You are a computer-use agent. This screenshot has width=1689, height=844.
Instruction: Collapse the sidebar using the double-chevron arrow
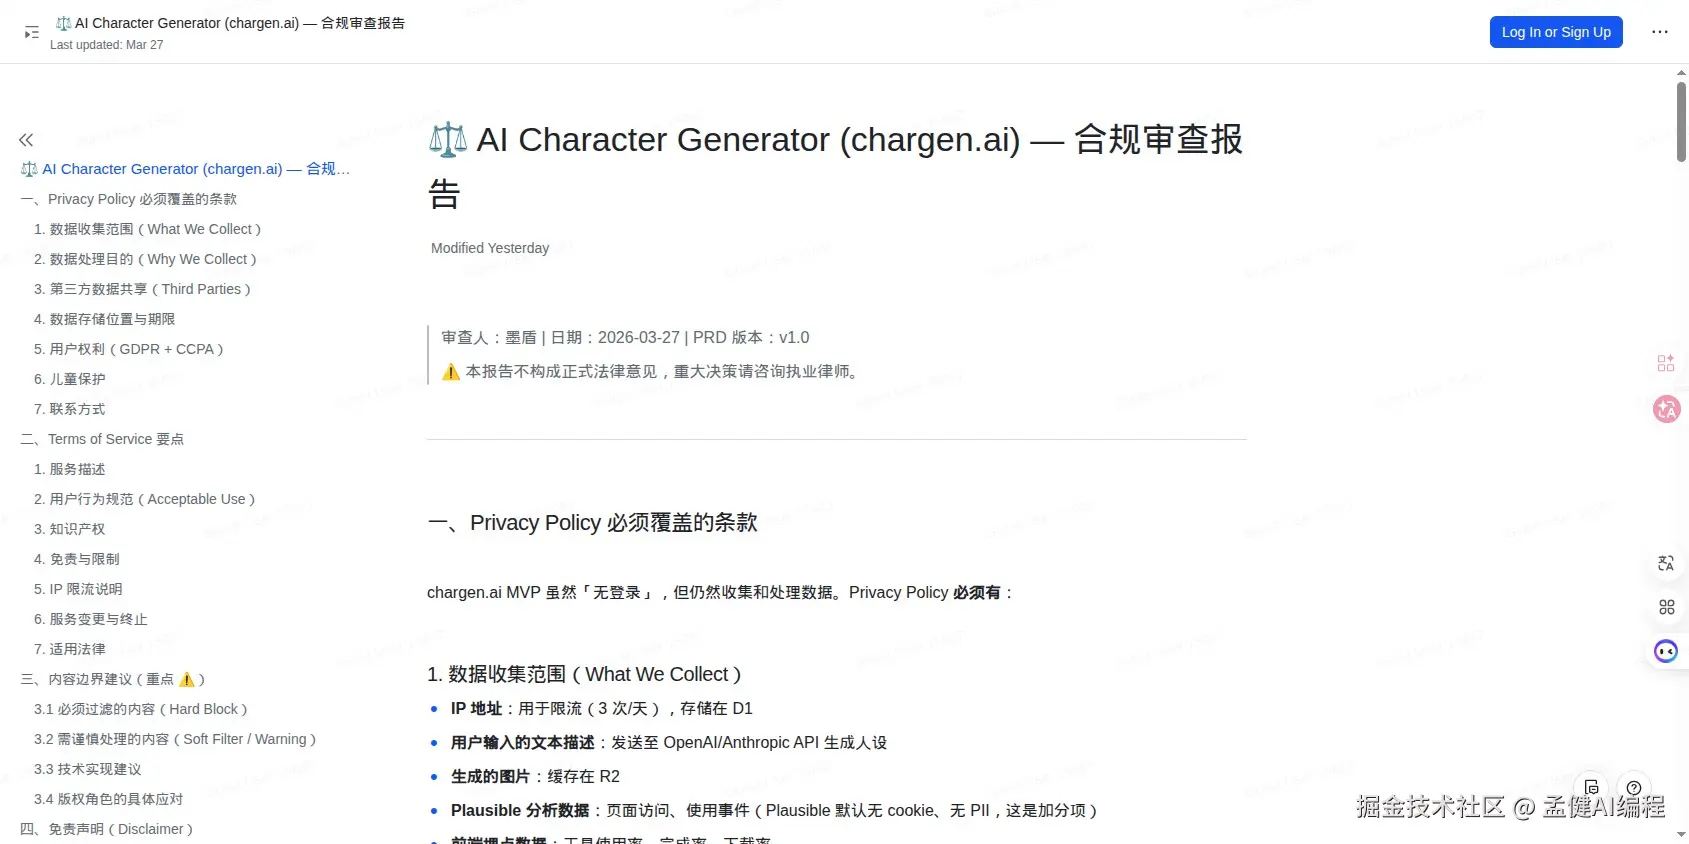(26, 140)
